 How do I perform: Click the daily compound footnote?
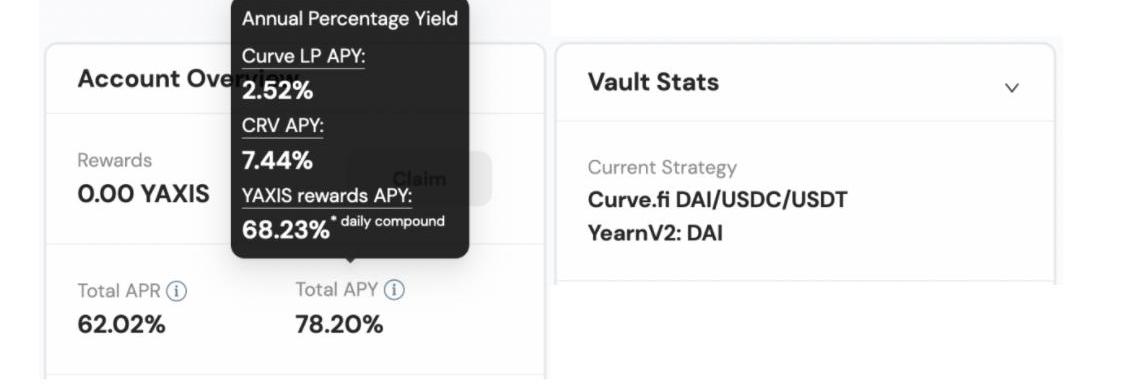pyautogui.click(x=389, y=221)
